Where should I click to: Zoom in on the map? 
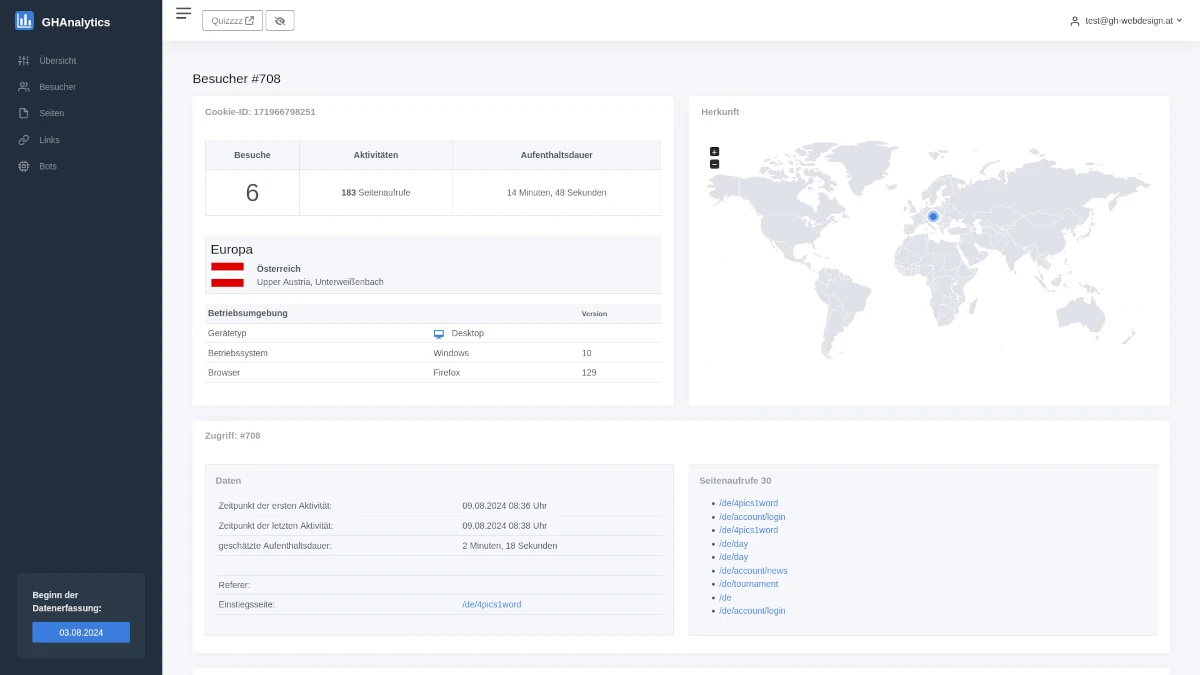click(714, 152)
